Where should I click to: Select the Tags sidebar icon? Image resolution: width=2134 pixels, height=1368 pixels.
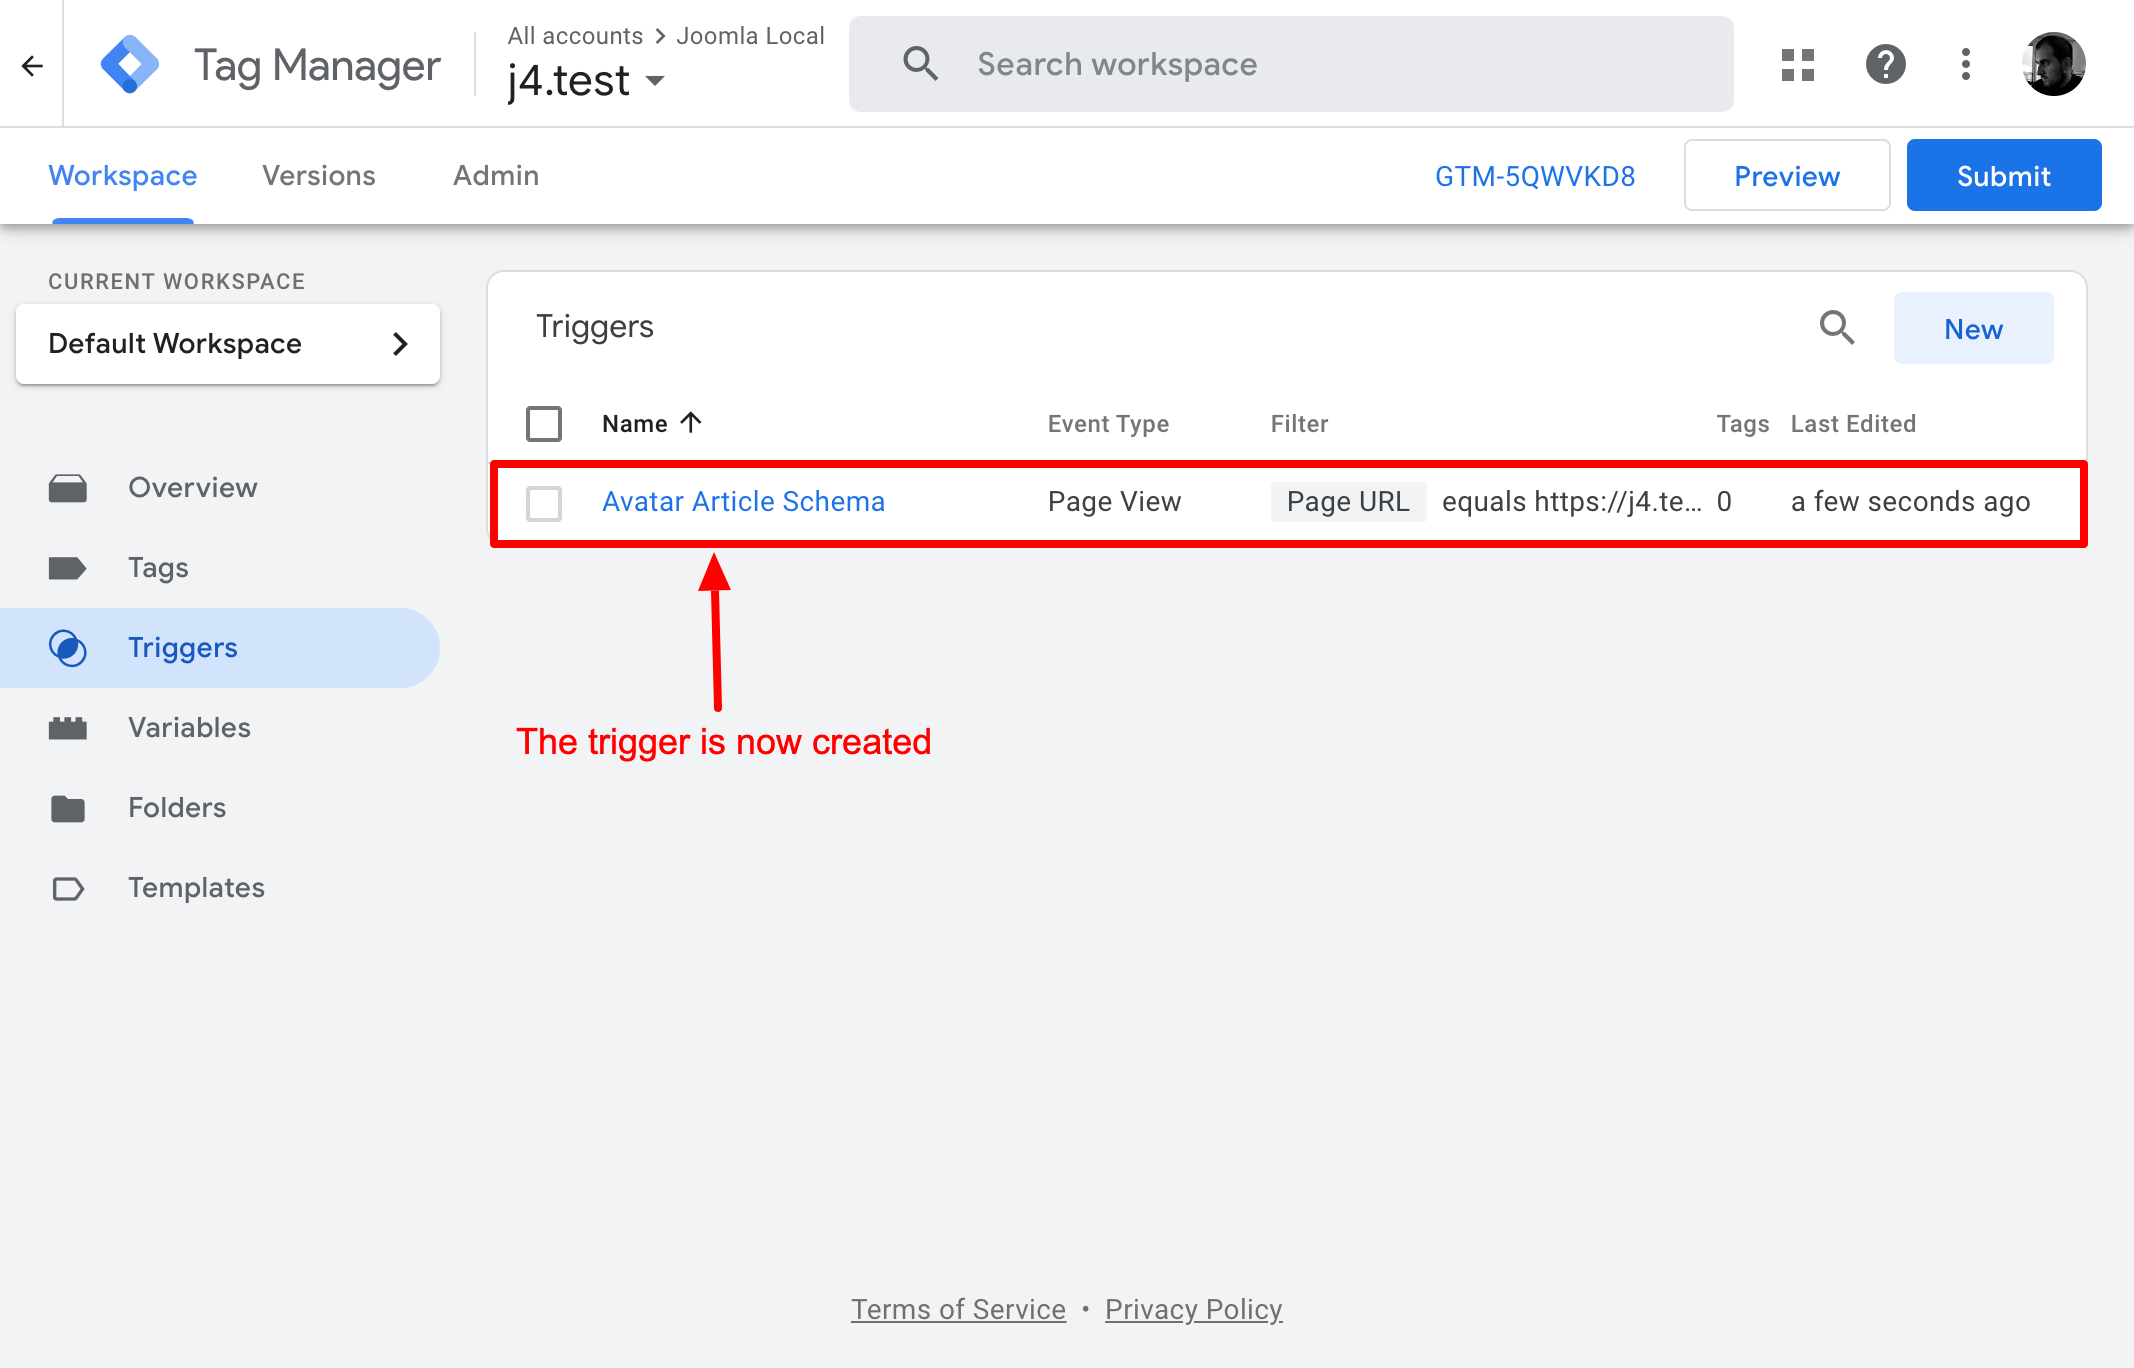(x=67, y=567)
